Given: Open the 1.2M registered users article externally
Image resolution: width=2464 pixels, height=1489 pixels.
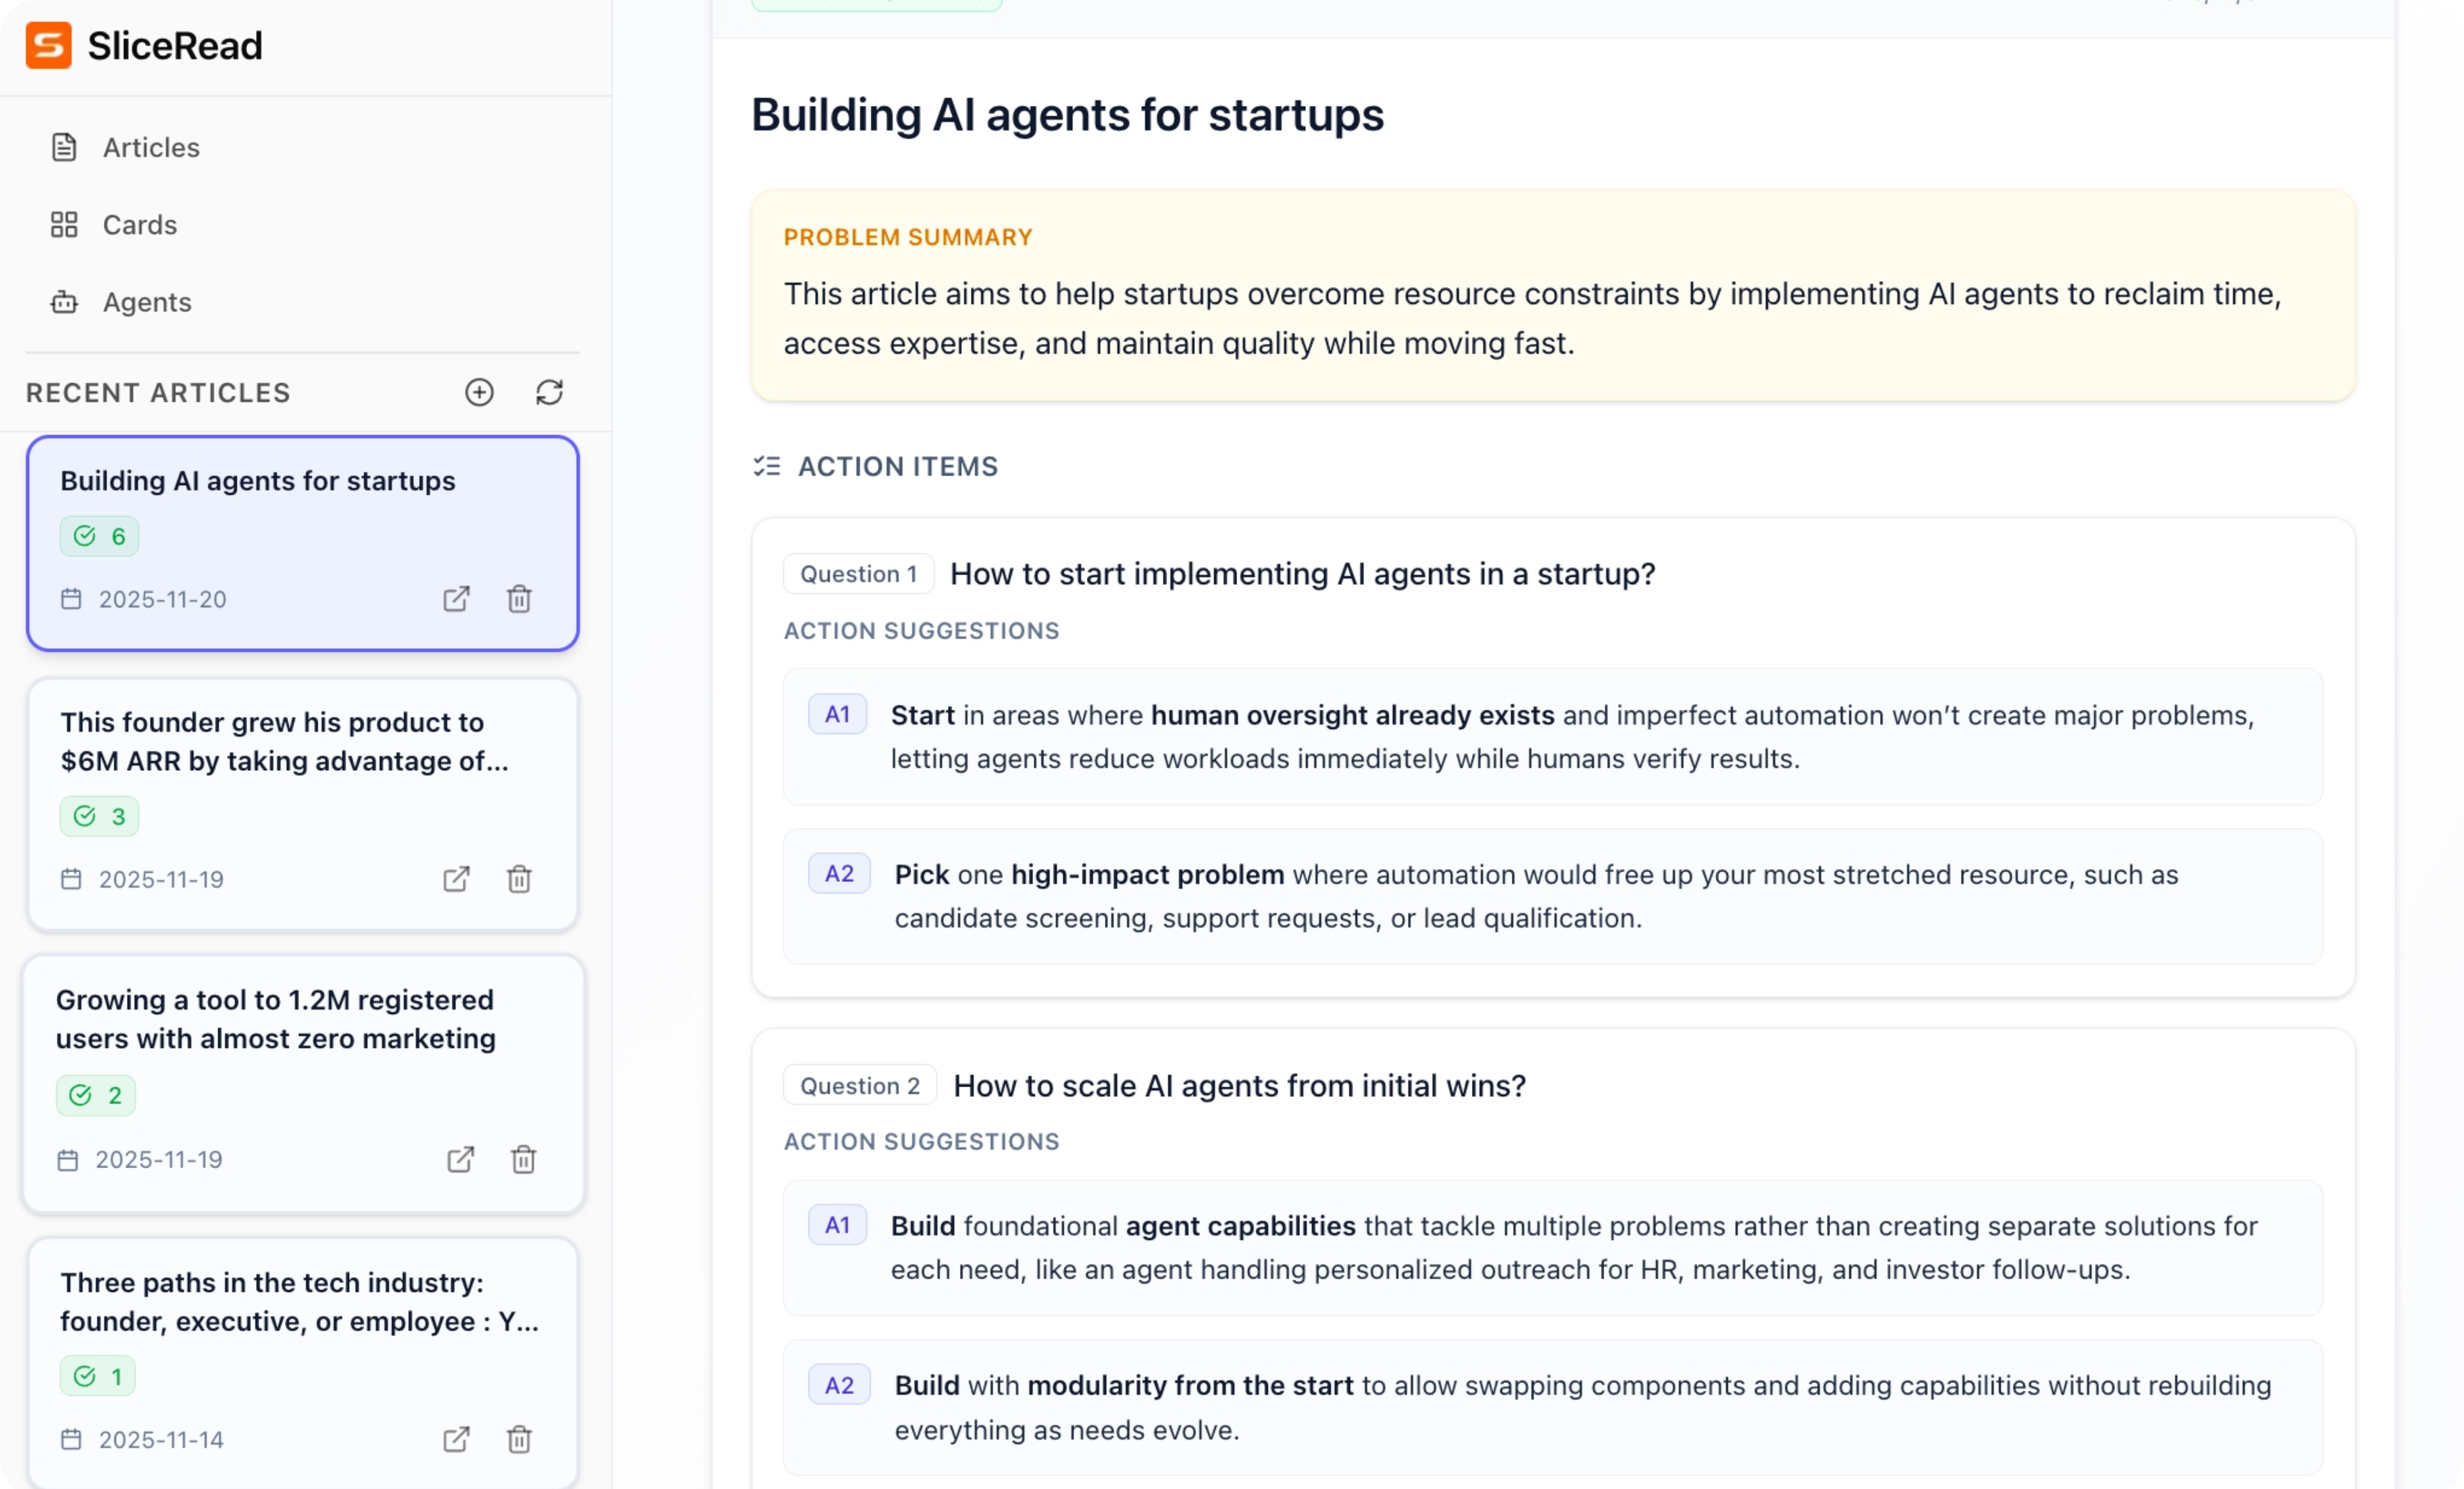Looking at the screenshot, I should point(460,1159).
